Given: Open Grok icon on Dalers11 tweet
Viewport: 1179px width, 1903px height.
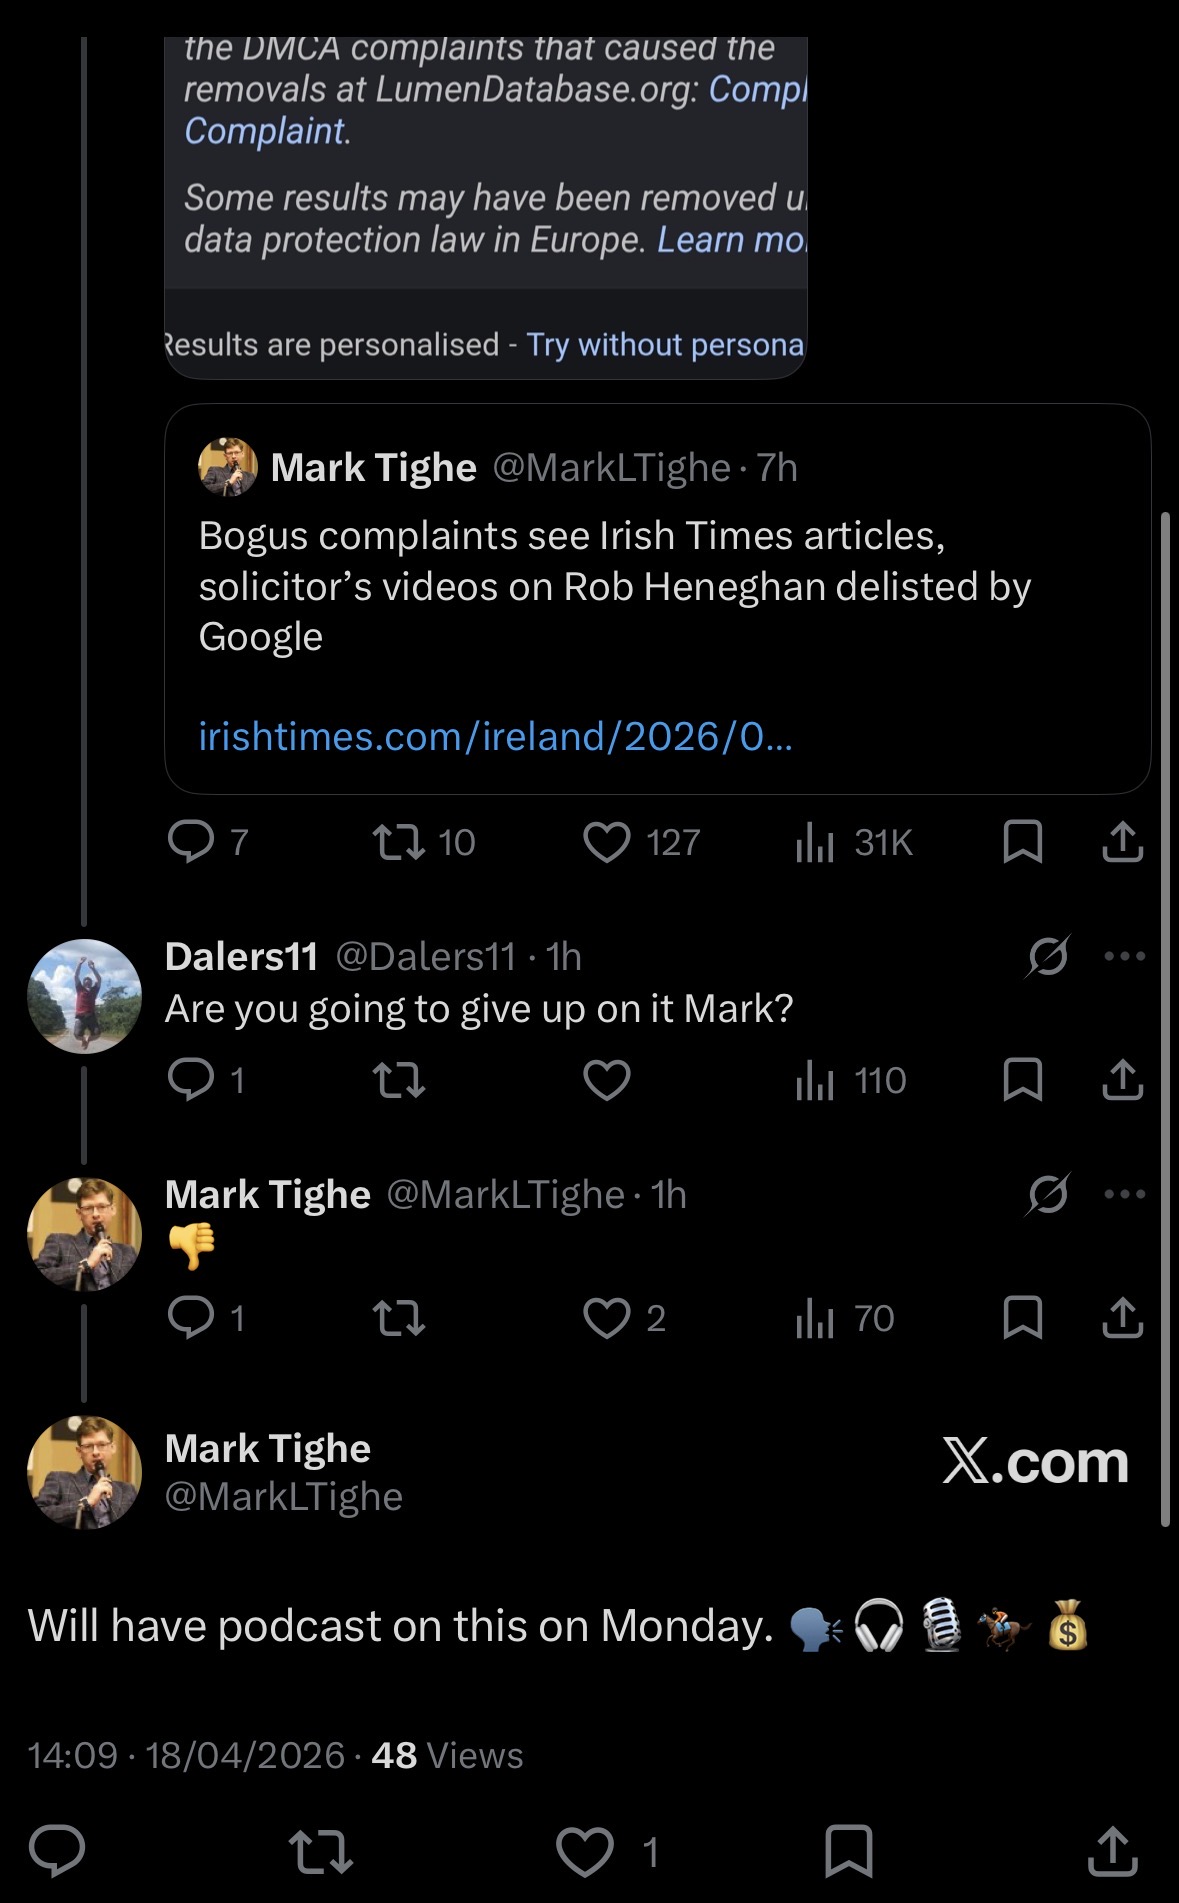Looking at the screenshot, I should coord(1048,957).
